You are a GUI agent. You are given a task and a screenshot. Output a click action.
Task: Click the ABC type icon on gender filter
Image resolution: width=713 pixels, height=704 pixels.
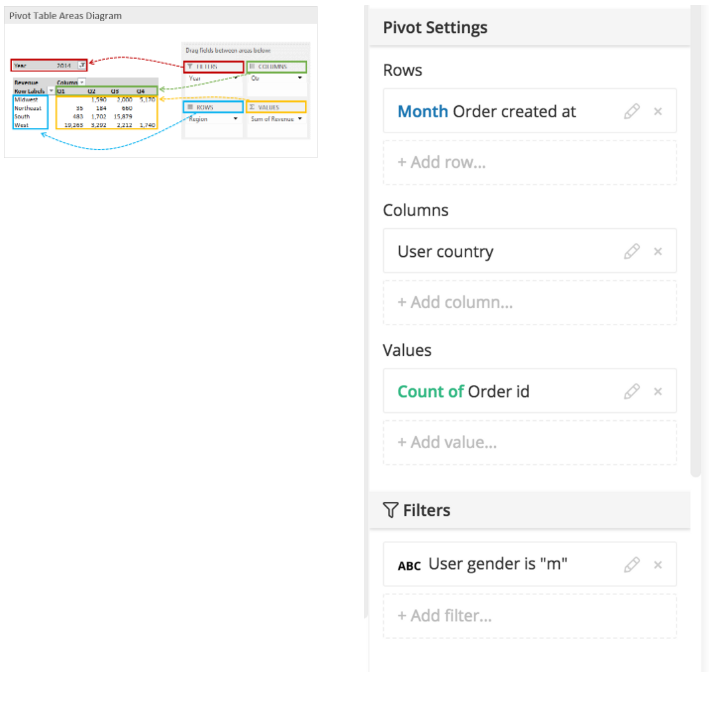(x=409, y=566)
